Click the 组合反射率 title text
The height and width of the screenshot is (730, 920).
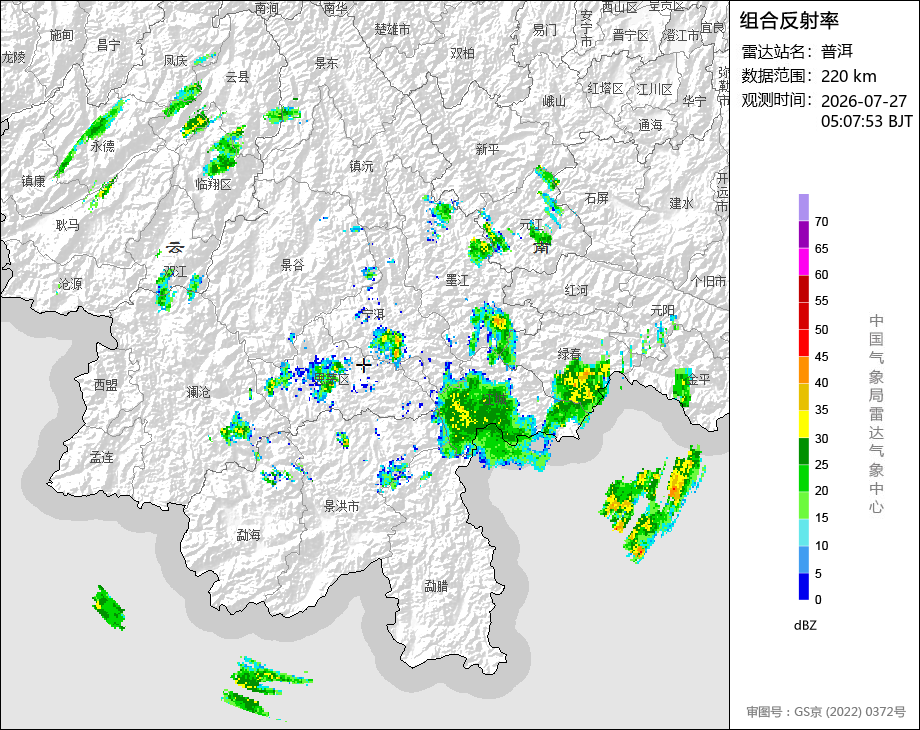789,21
